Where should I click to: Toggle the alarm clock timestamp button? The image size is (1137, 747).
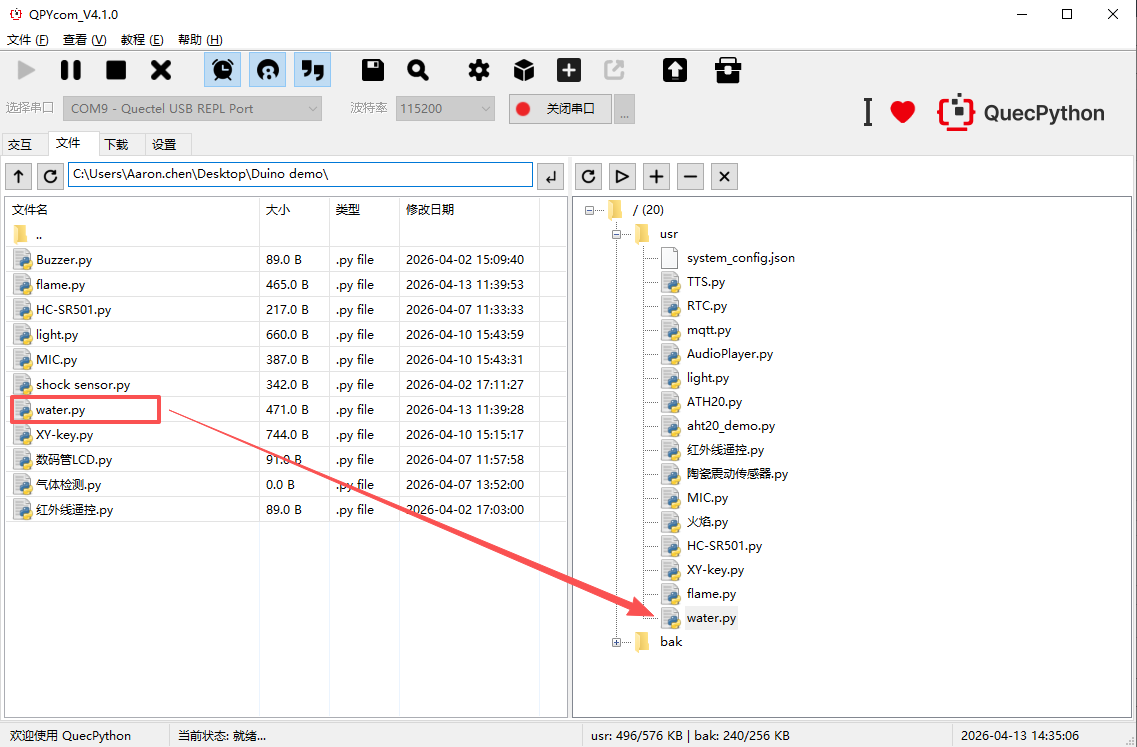click(x=222, y=70)
